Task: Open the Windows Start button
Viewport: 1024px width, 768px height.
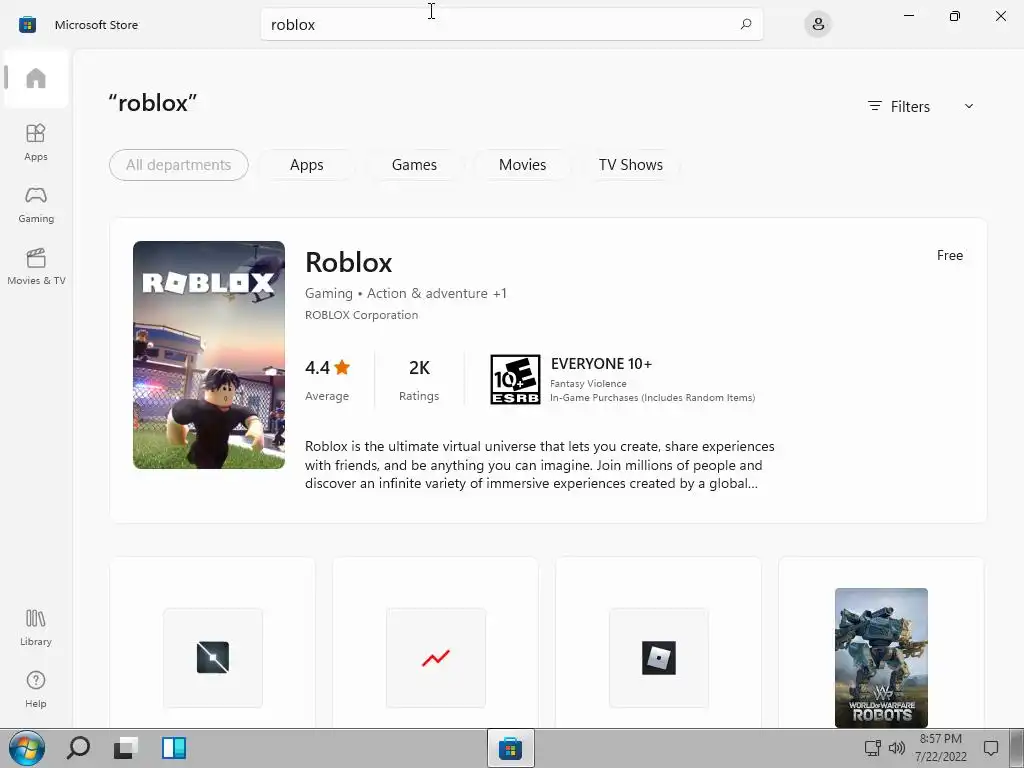Action: coord(27,748)
